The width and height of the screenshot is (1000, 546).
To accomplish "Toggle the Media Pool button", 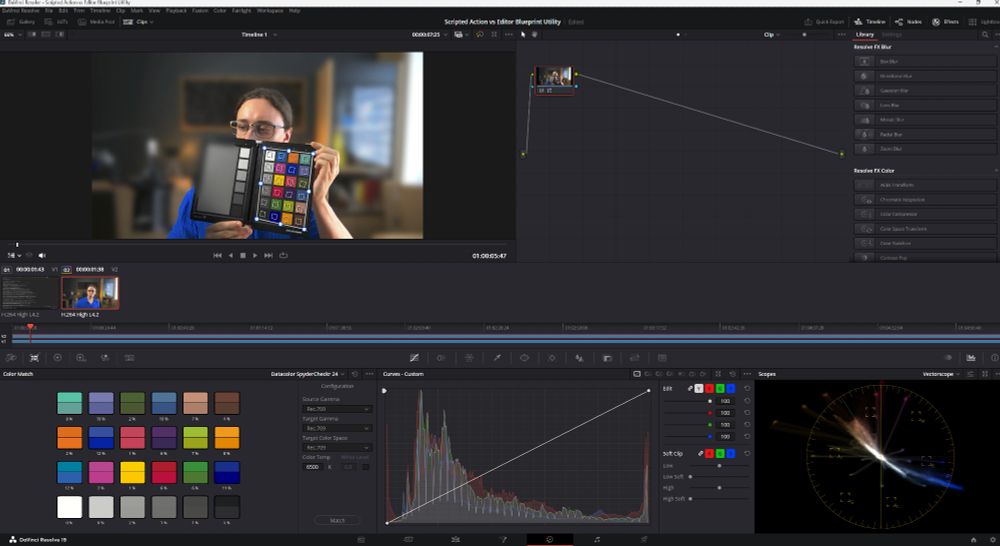I will tap(96, 22).
